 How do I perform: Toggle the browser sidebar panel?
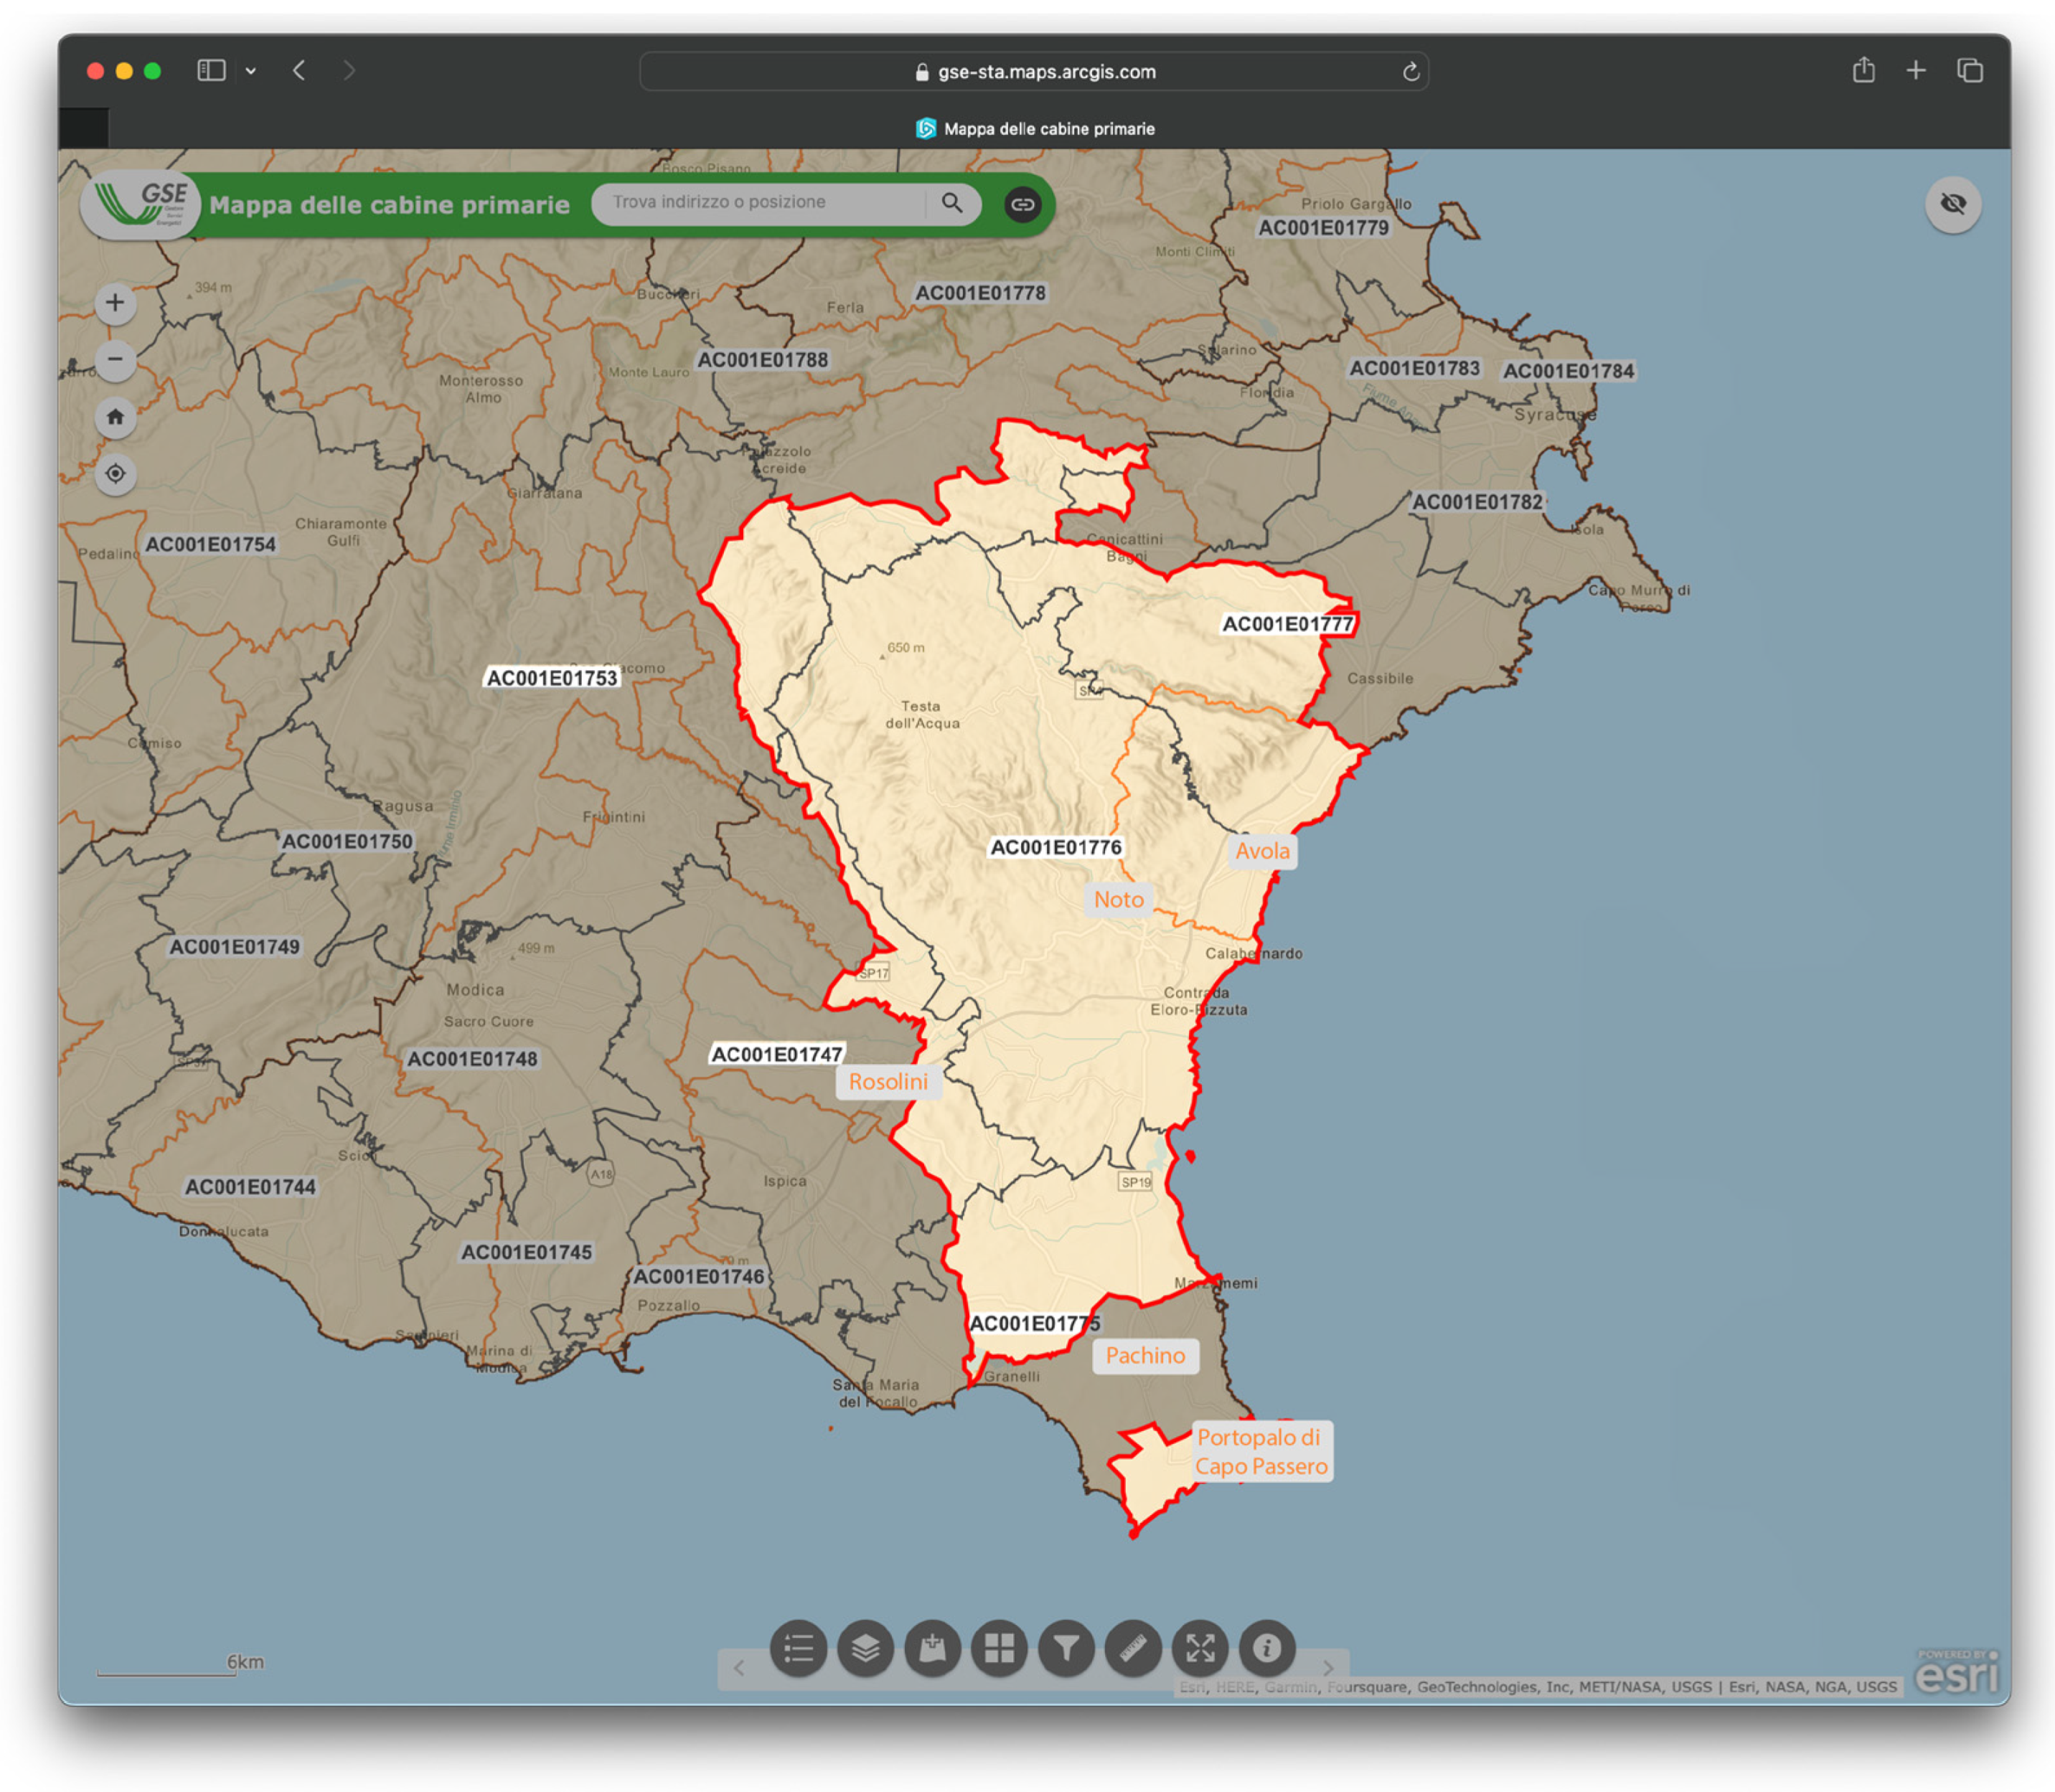[x=211, y=70]
